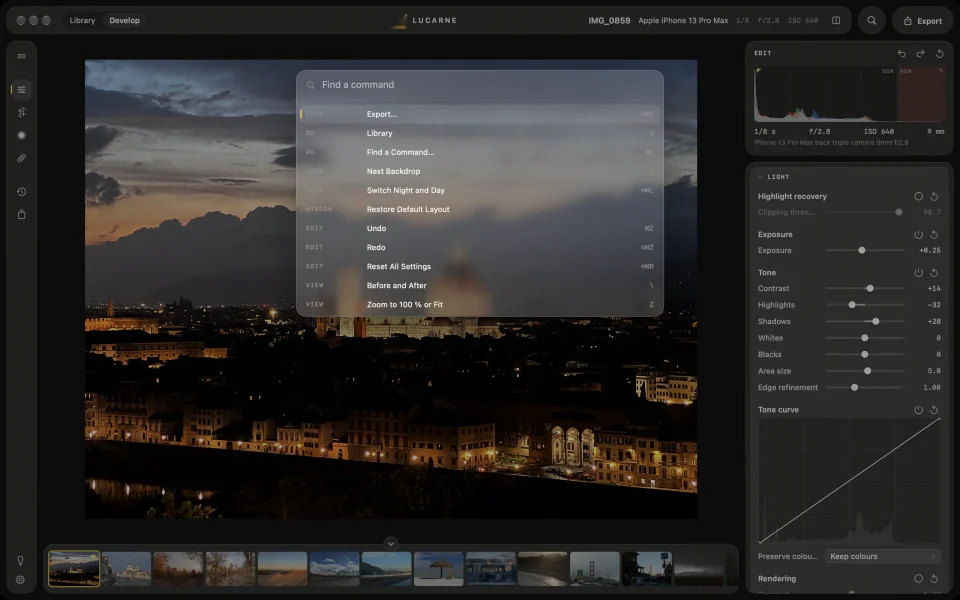
Task: Click the undo arrow in Edit panel
Action: 901,53
